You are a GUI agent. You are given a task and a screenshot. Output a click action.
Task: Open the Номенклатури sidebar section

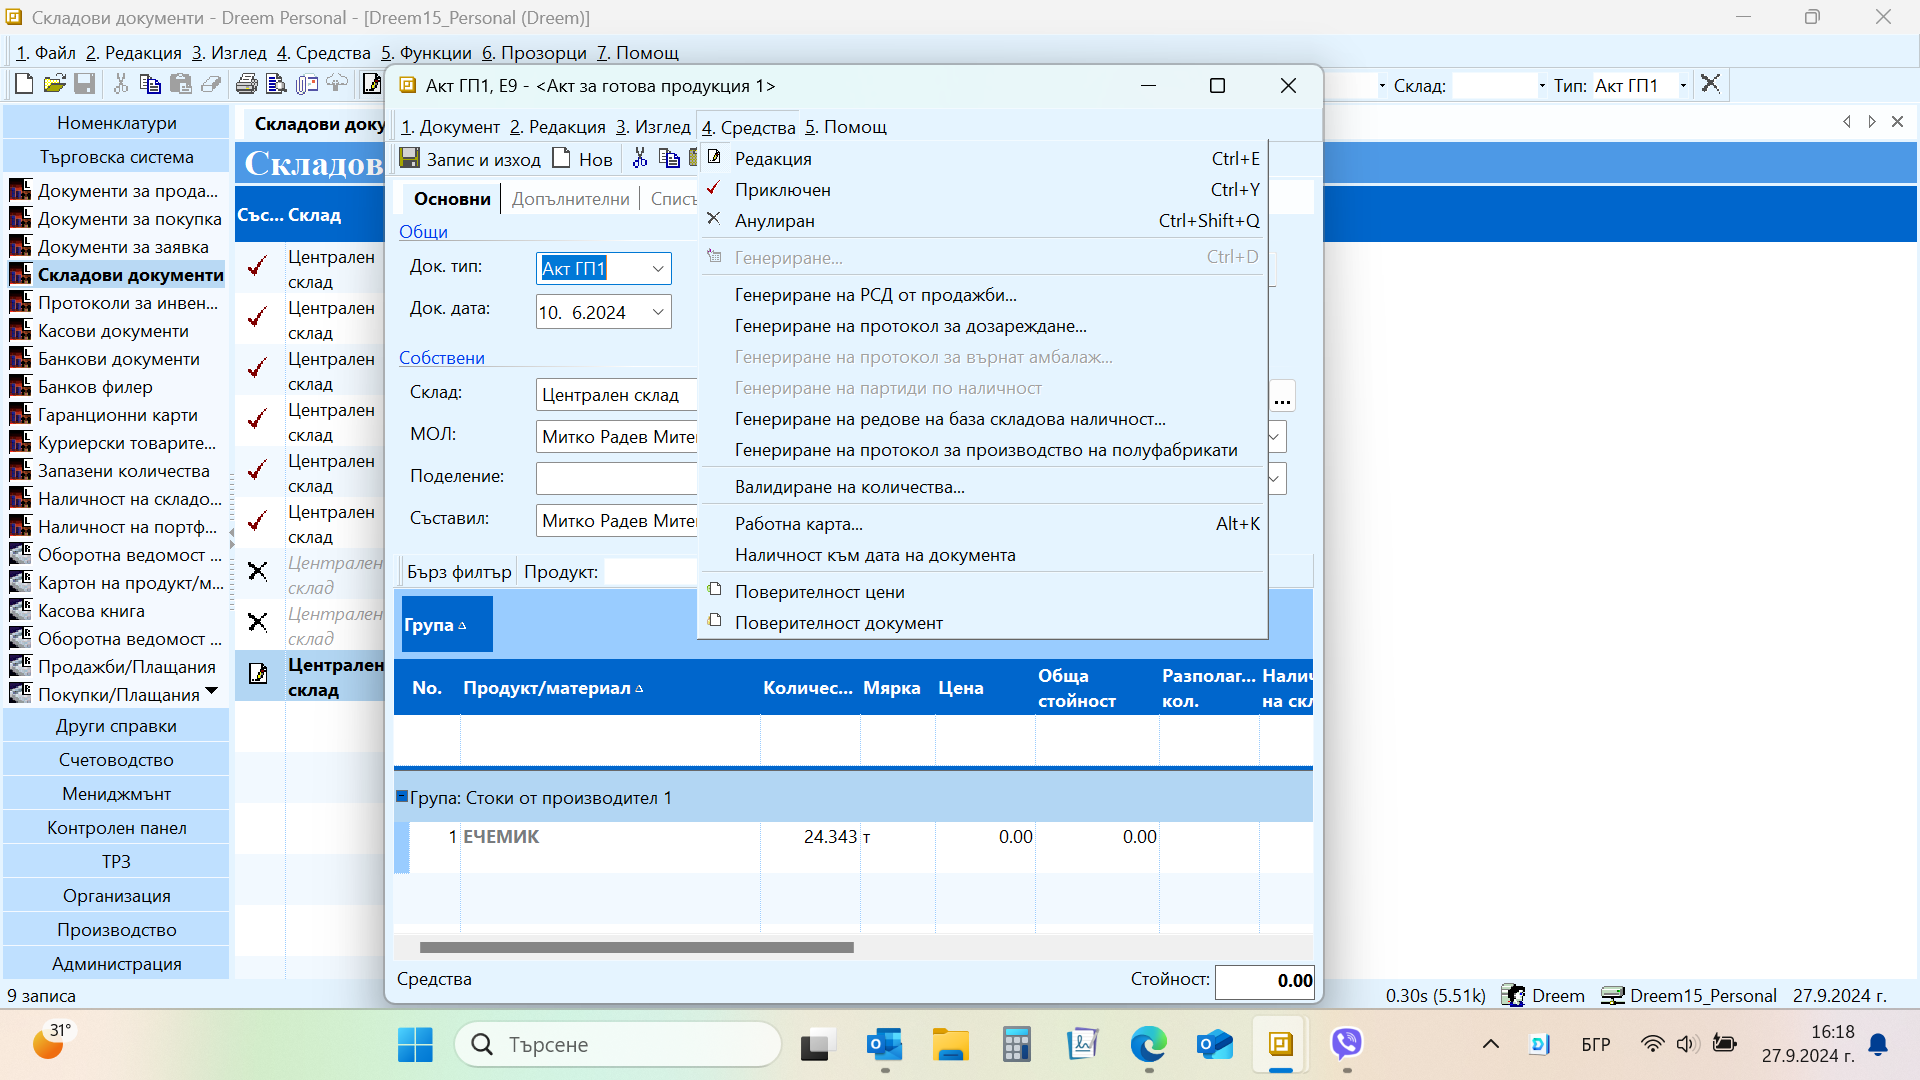pyautogui.click(x=116, y=122)
